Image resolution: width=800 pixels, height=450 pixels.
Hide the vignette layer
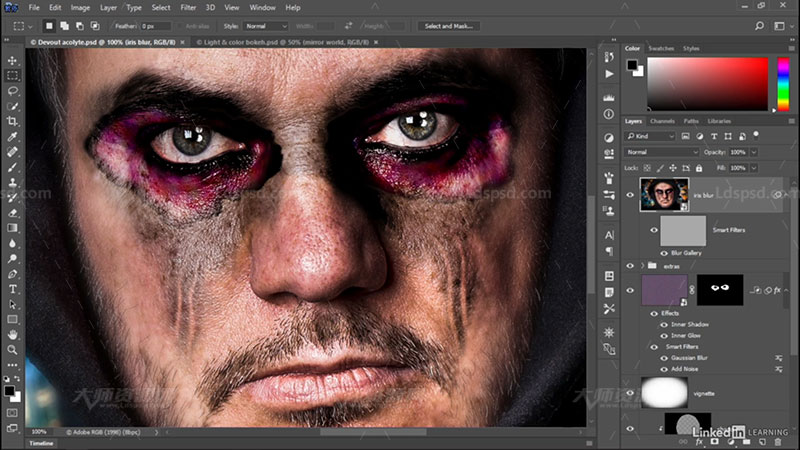click(x=630, y=393)
